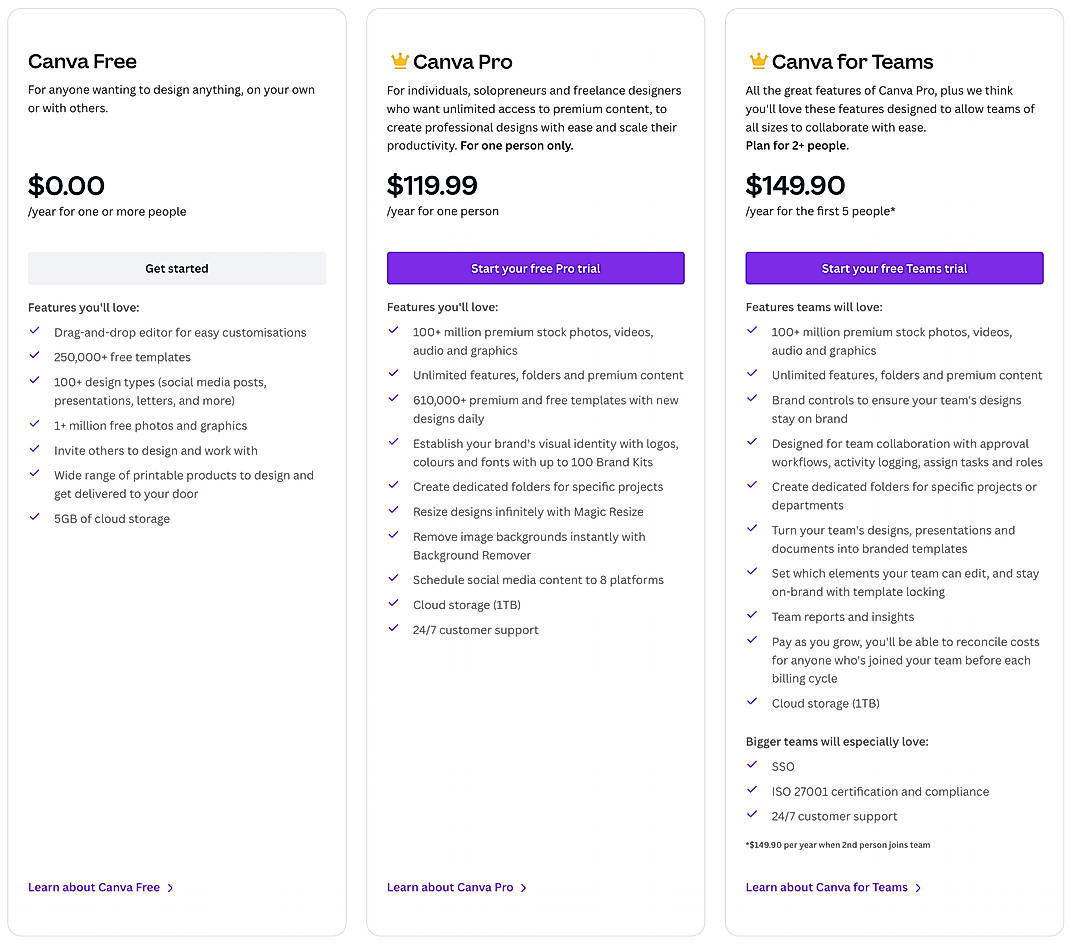Start your free Pro trial
The width and height of the screenshot is (1070, 944).
tap(535, 268)
